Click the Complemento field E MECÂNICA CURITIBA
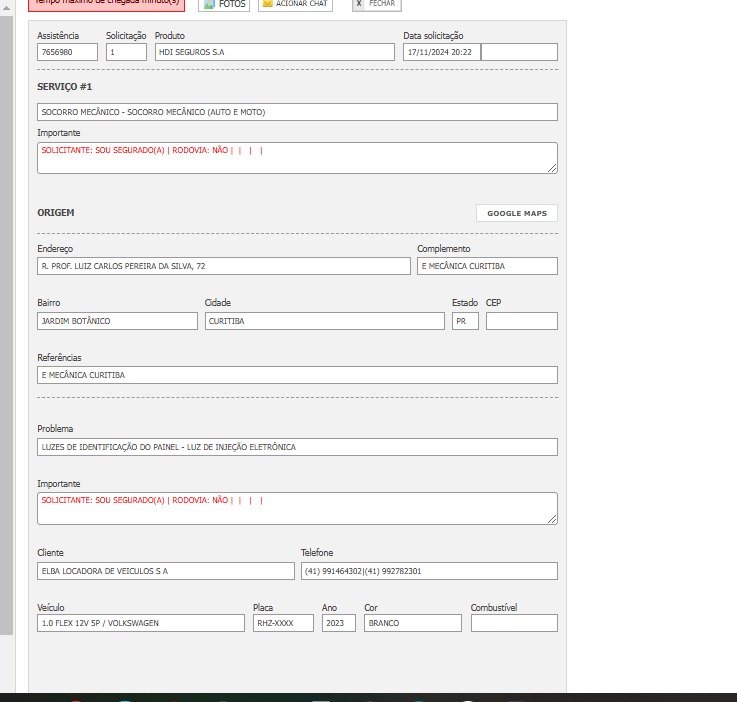 487,266
